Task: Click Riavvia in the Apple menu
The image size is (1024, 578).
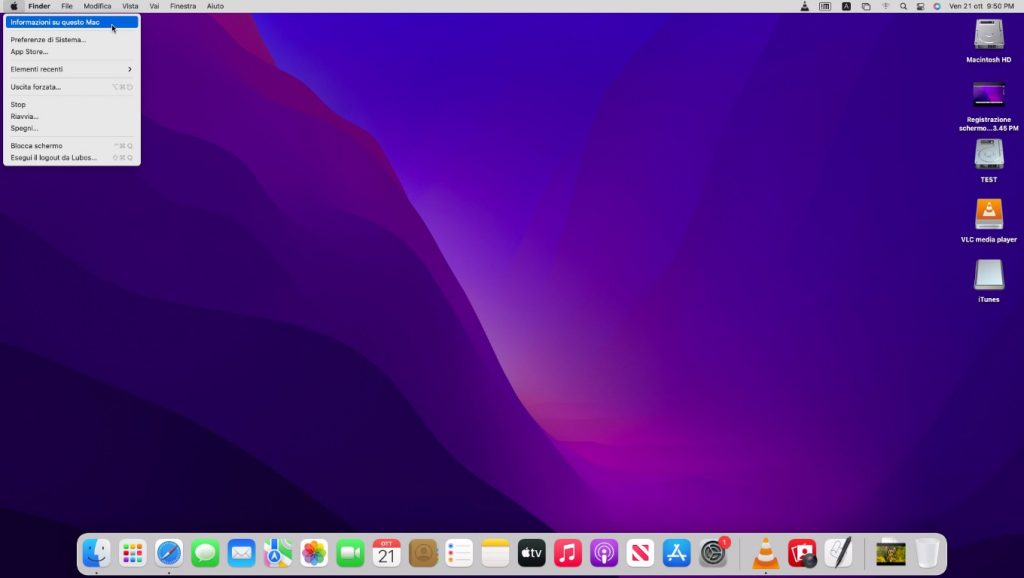Action: pyautogui.click(x=24, y=116)
